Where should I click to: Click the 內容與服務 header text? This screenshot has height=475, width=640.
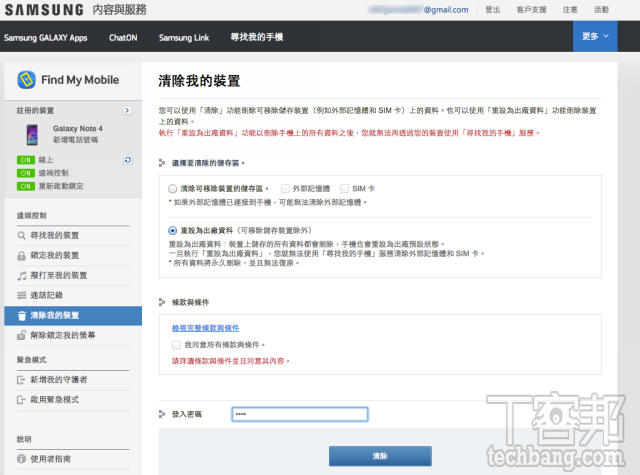point(120,10)
